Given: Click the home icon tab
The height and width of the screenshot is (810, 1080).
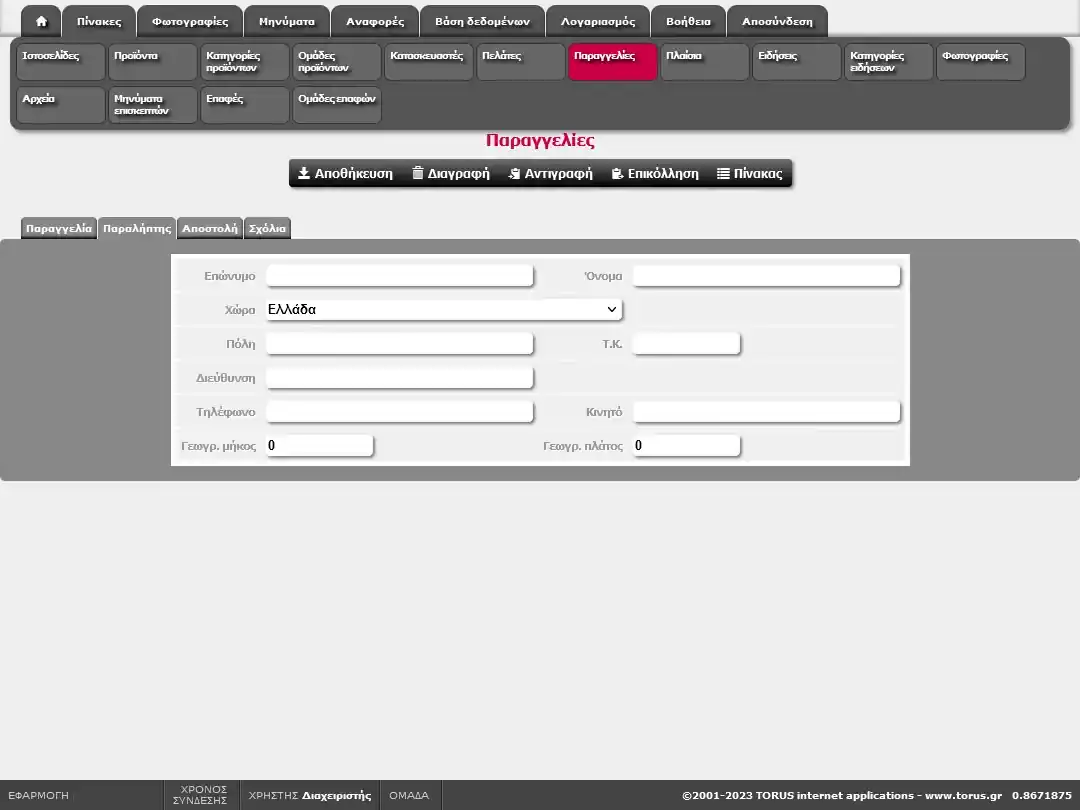Looking at the screenshot, I should (41, 21).
